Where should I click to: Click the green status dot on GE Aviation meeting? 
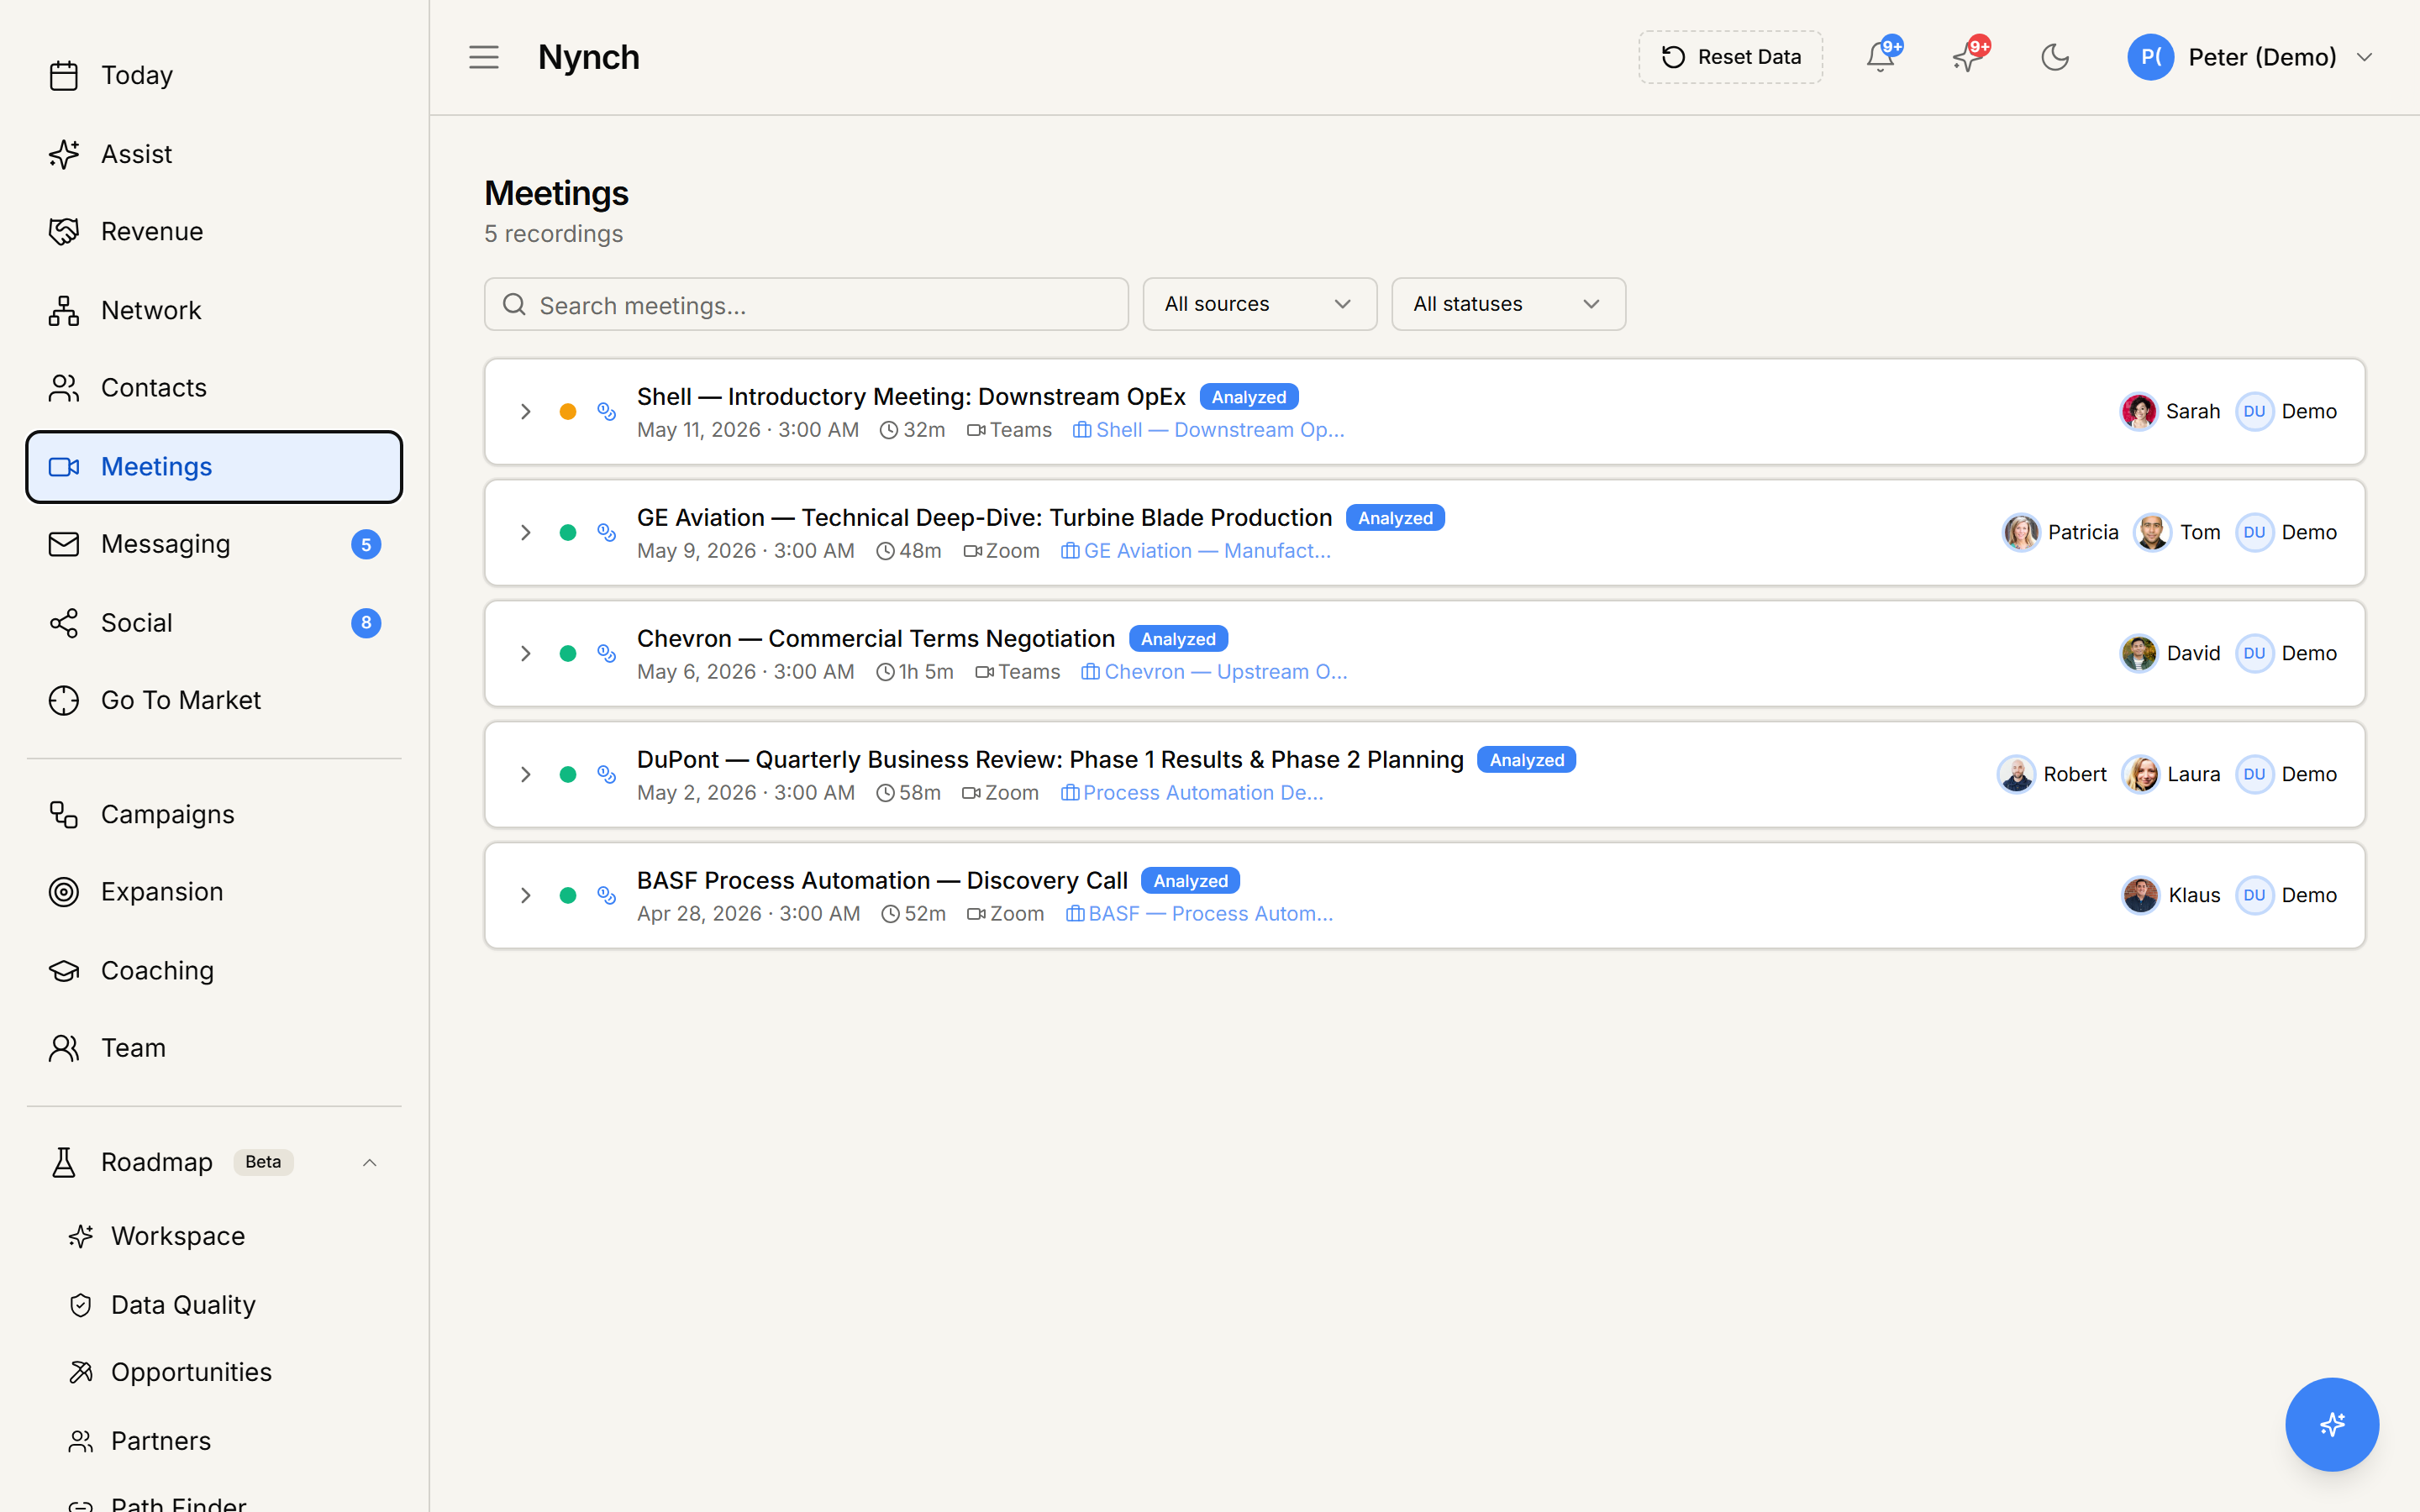coord(568,532)
